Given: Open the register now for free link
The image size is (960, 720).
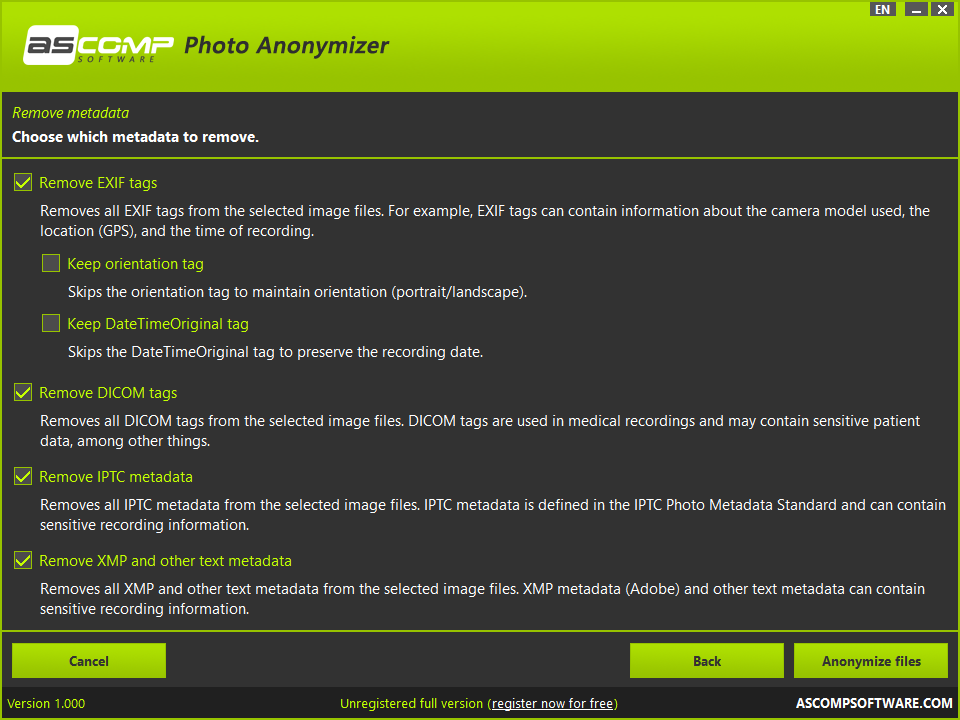Looking at the screenshot, I should tap(552, 703).
